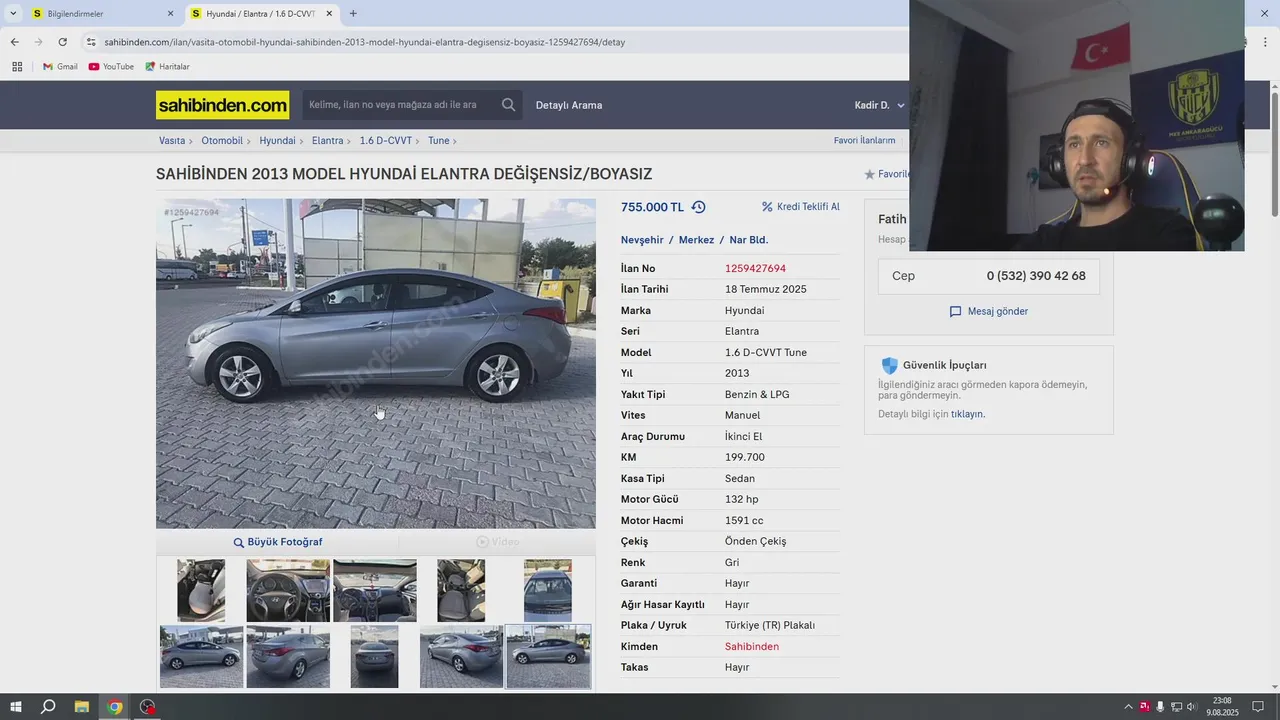Reload the page in Chrome

pos(62,42)
